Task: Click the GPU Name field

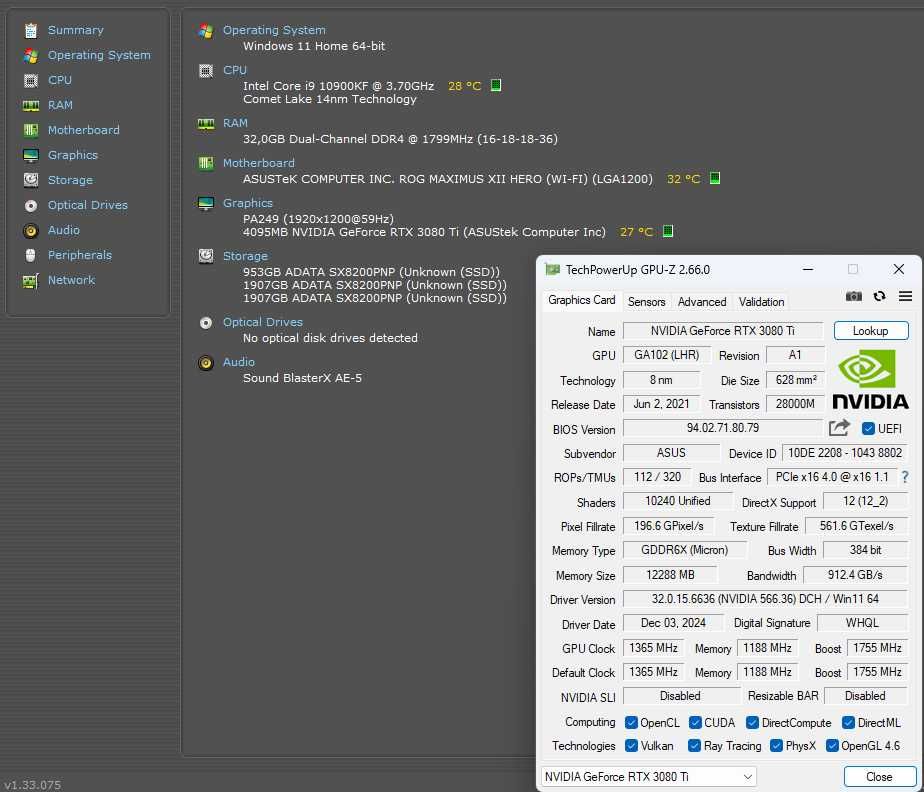Action: tap(722, 331)
